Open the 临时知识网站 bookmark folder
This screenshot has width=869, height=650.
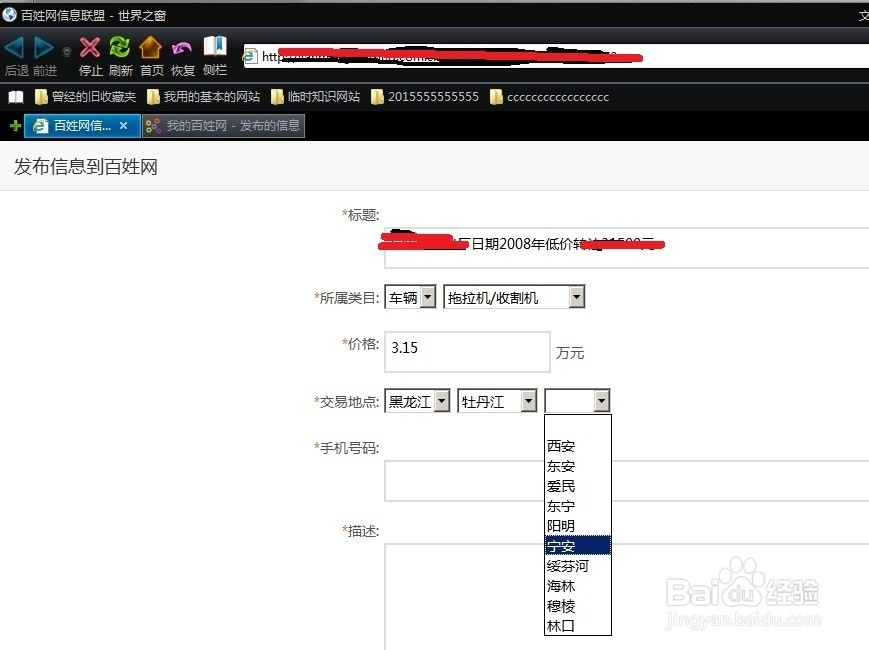(x=315, y=97)
